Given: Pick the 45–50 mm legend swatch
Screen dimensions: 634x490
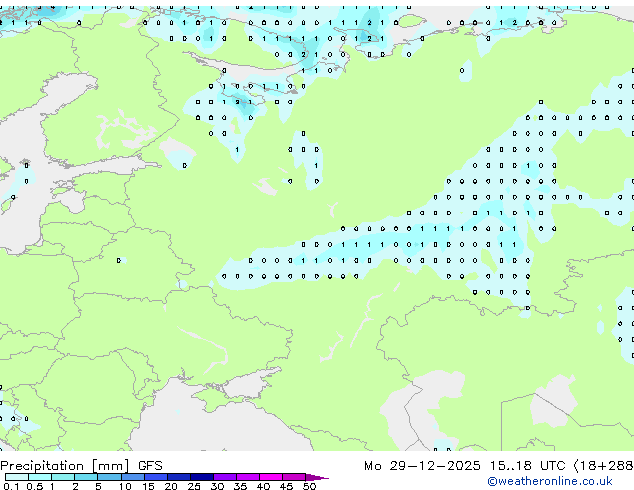Looking at the screenshot, I should pos(294,477).
